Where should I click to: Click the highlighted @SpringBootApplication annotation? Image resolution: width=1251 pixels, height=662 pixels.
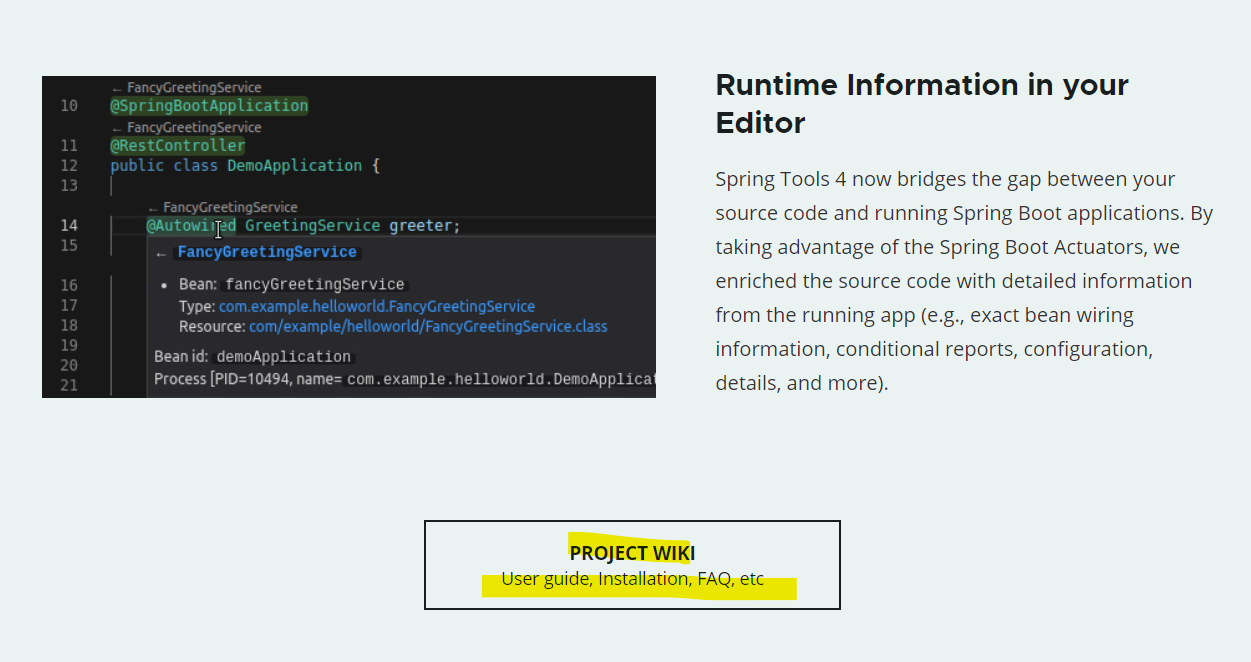209,105
